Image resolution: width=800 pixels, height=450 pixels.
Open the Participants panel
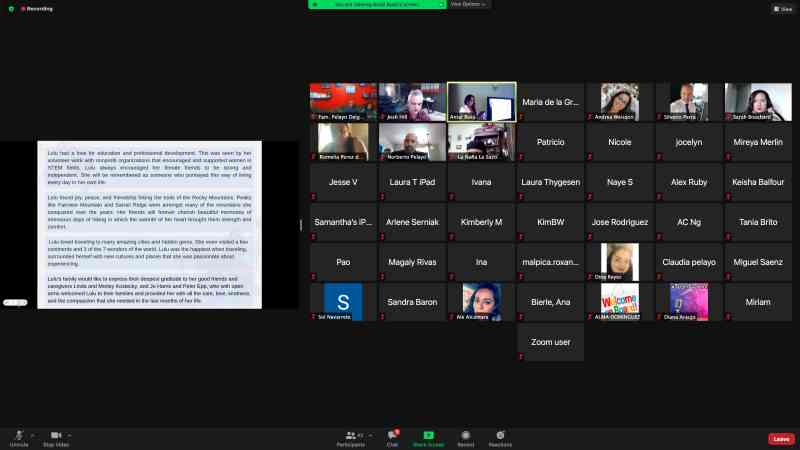point(351,436)
